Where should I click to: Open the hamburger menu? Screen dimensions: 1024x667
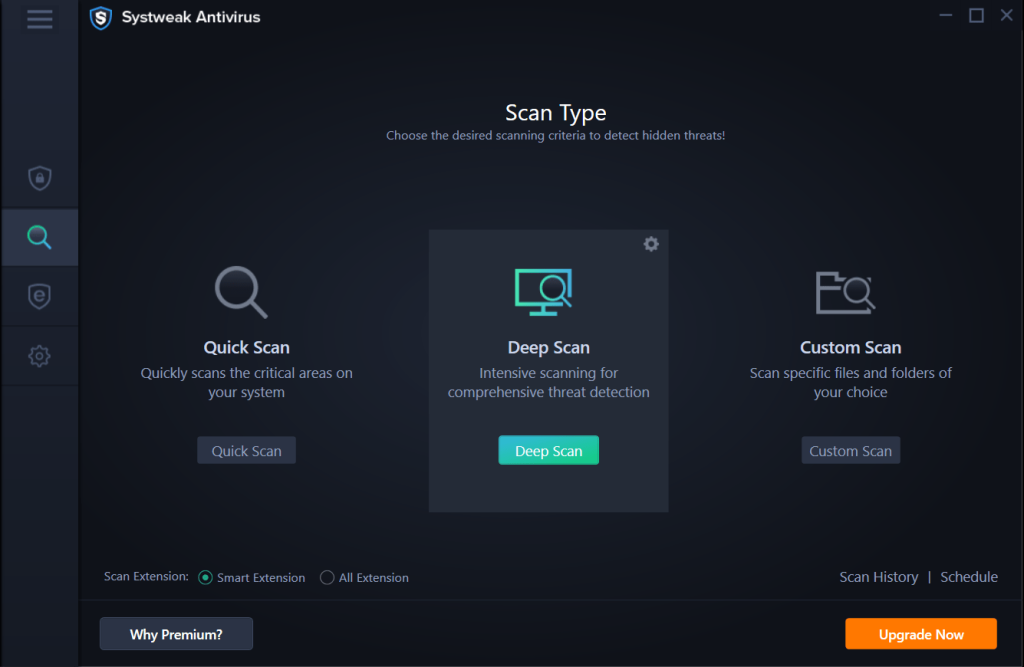pyautogui.click(x=40, y=18)
